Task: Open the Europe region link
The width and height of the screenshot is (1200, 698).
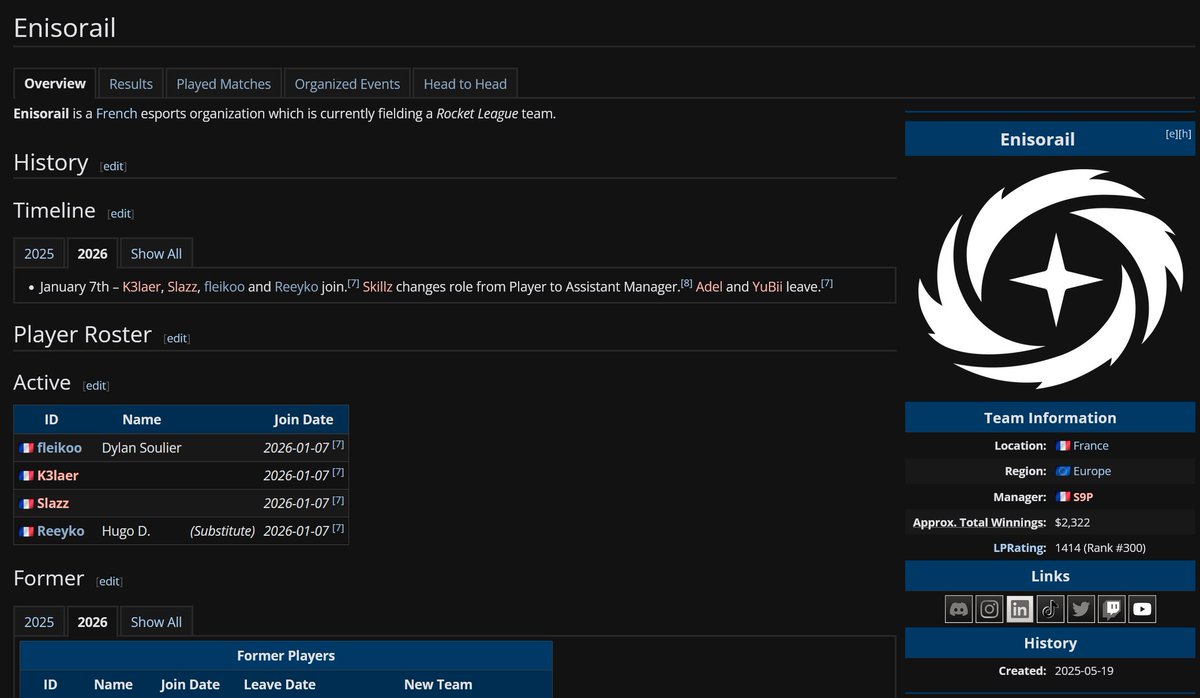Action: click(1092, 471)
